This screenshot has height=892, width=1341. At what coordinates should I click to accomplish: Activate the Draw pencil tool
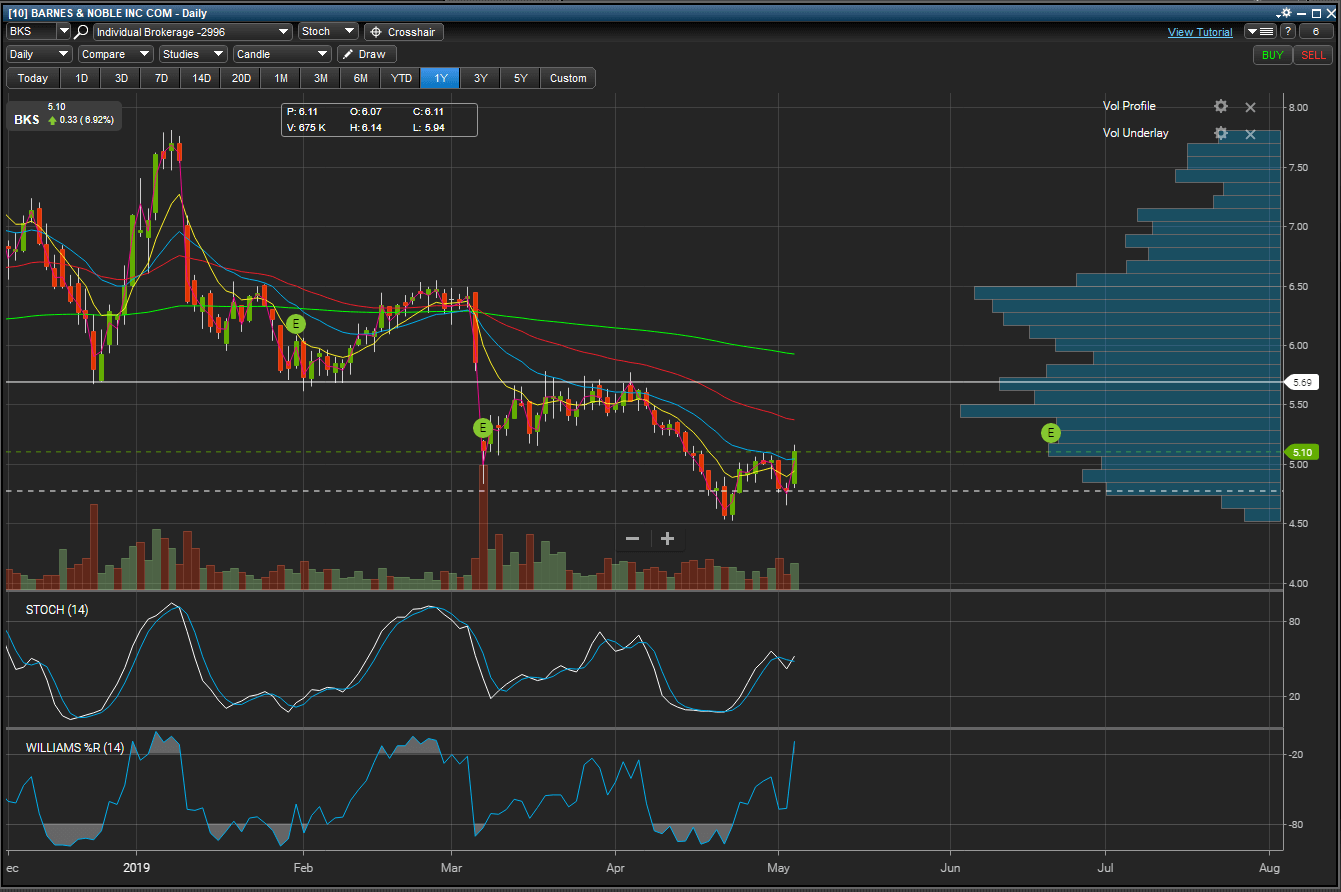click(367, 54)
